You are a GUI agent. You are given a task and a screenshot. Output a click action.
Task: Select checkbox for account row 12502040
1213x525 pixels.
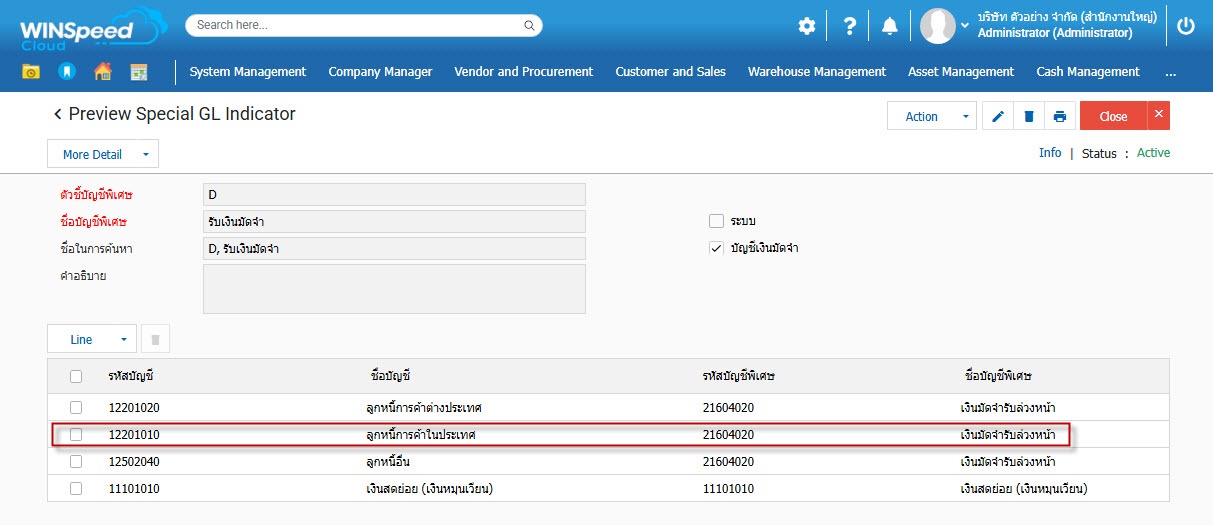(76, 462)
